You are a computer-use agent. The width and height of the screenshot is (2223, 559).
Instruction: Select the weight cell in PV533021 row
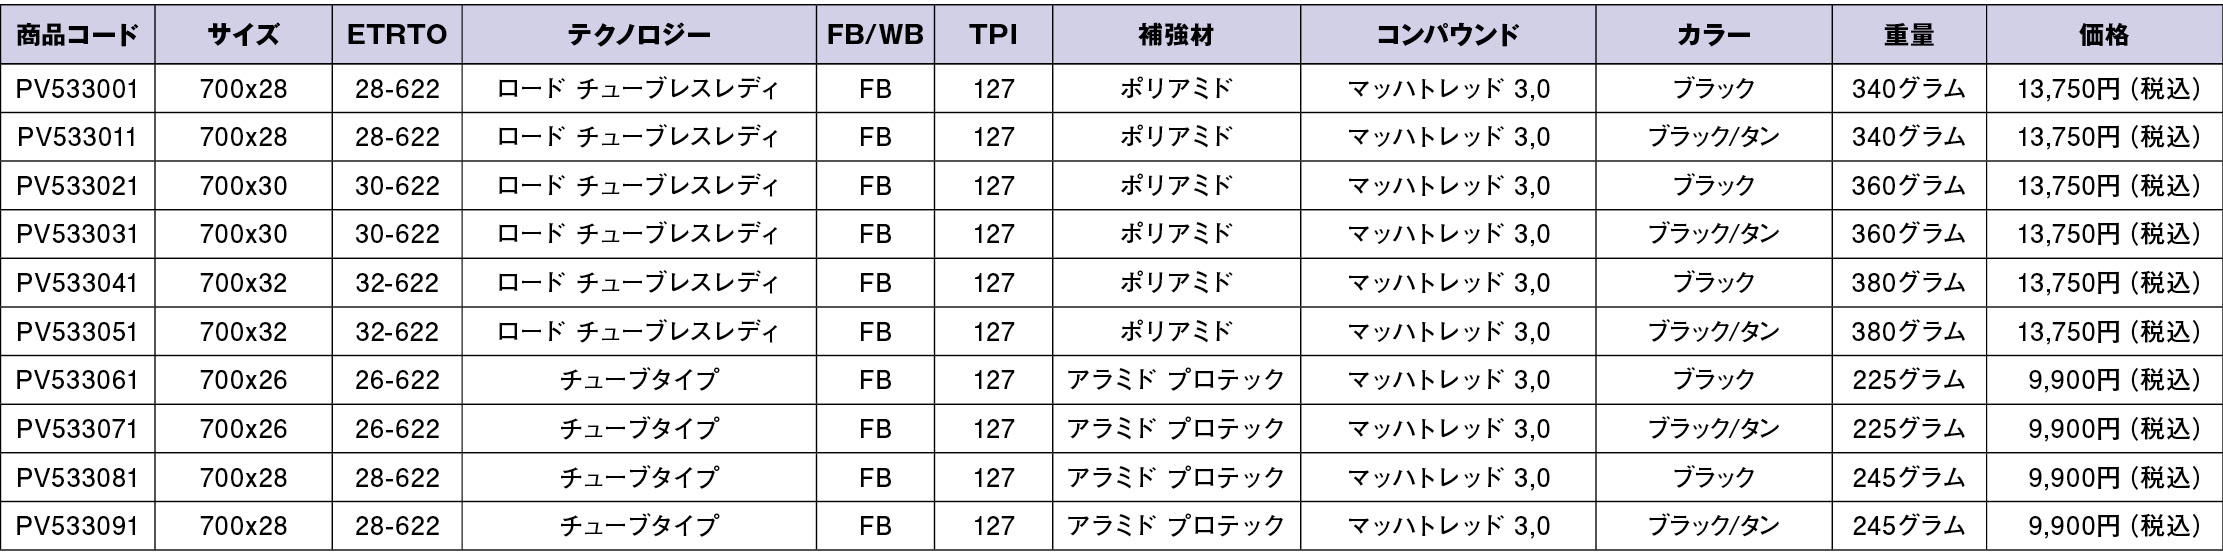(x=1908, y=187)
